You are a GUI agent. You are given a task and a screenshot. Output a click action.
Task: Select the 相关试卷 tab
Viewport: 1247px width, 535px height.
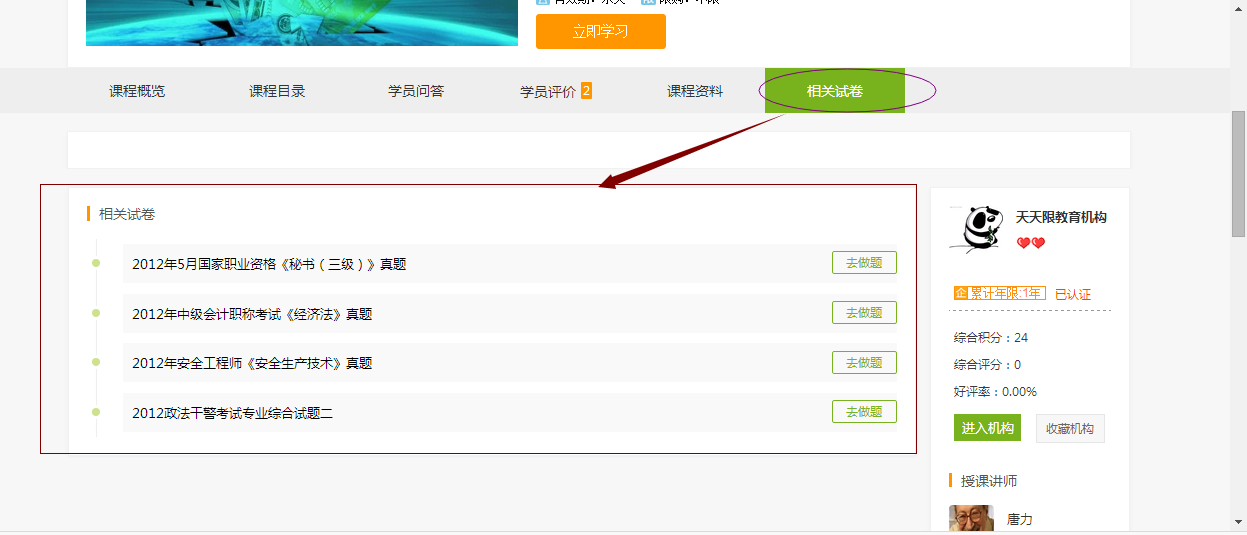click(x=835, y=91)
